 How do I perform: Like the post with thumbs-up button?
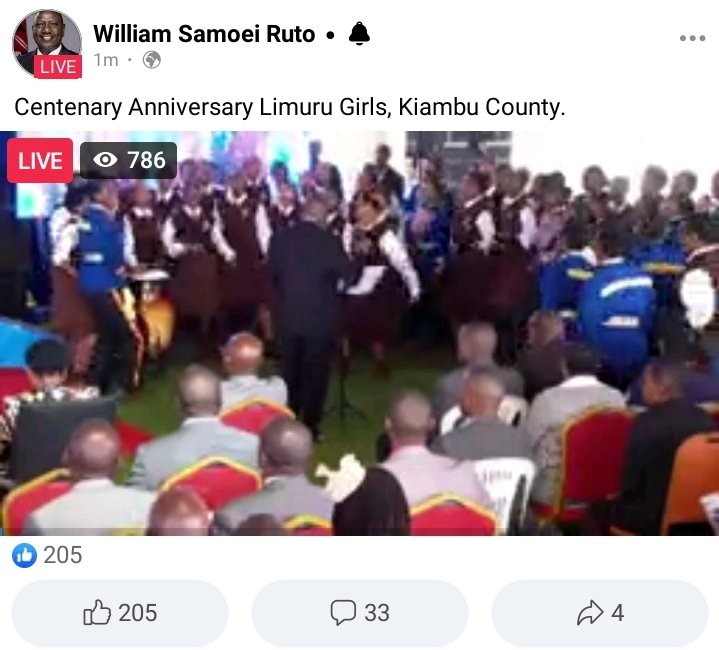tap(120, 613)
